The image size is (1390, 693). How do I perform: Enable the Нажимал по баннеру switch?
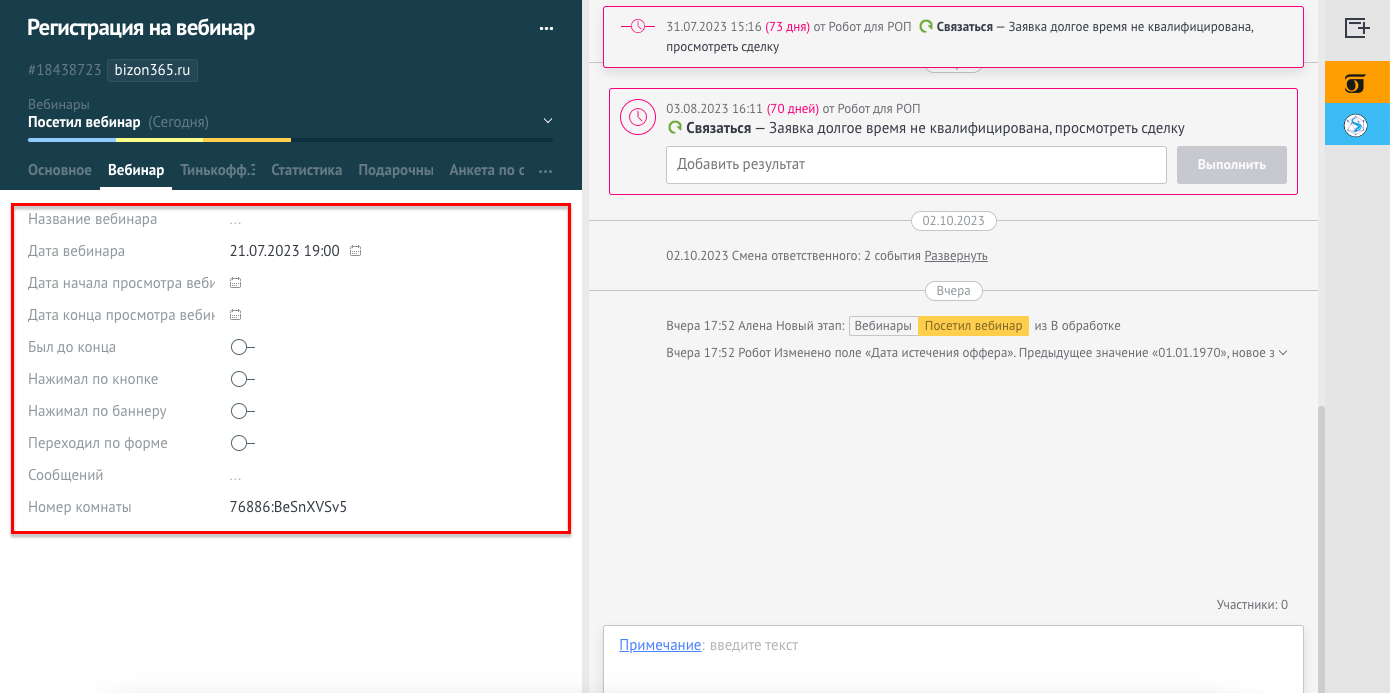(242, 411)
